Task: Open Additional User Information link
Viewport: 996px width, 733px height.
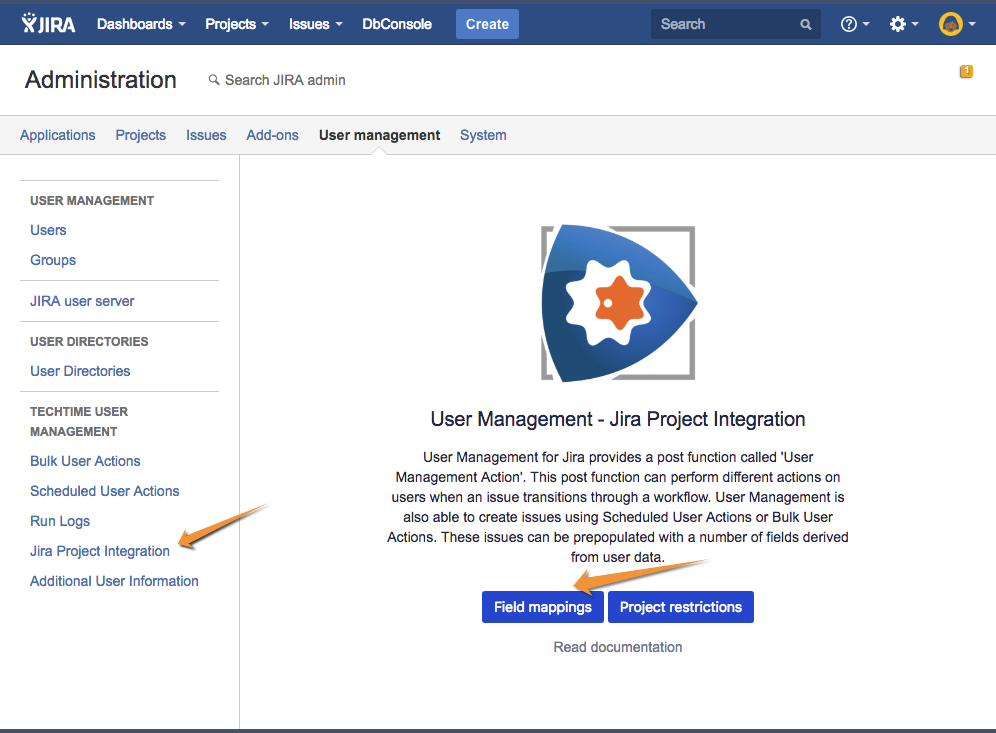Action: click(x=114, y=581)
